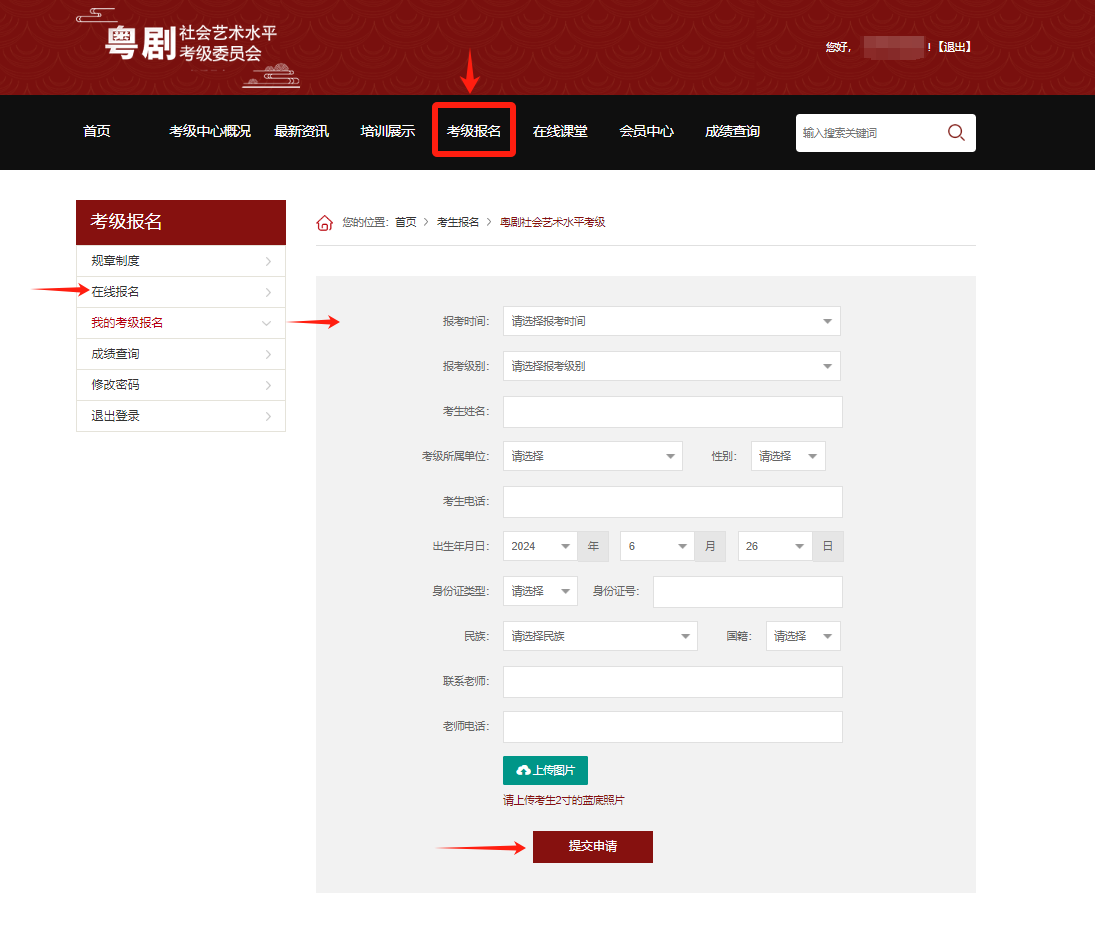Click the 考生姓名 input field
The width and height of the screenshot is (1095, 936).
pyautogui.click(x=673, y=412)
